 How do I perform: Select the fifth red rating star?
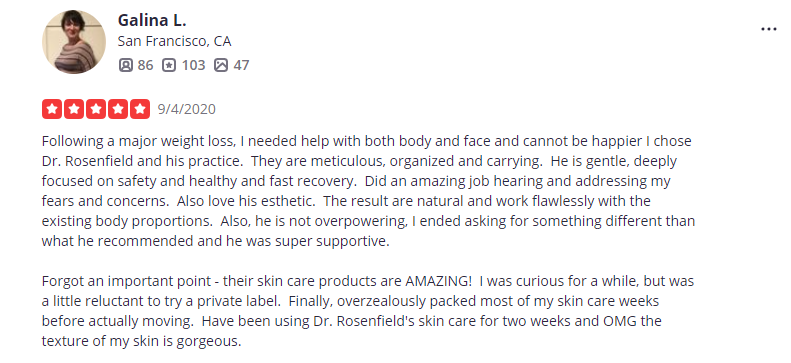tap(140, 109)
